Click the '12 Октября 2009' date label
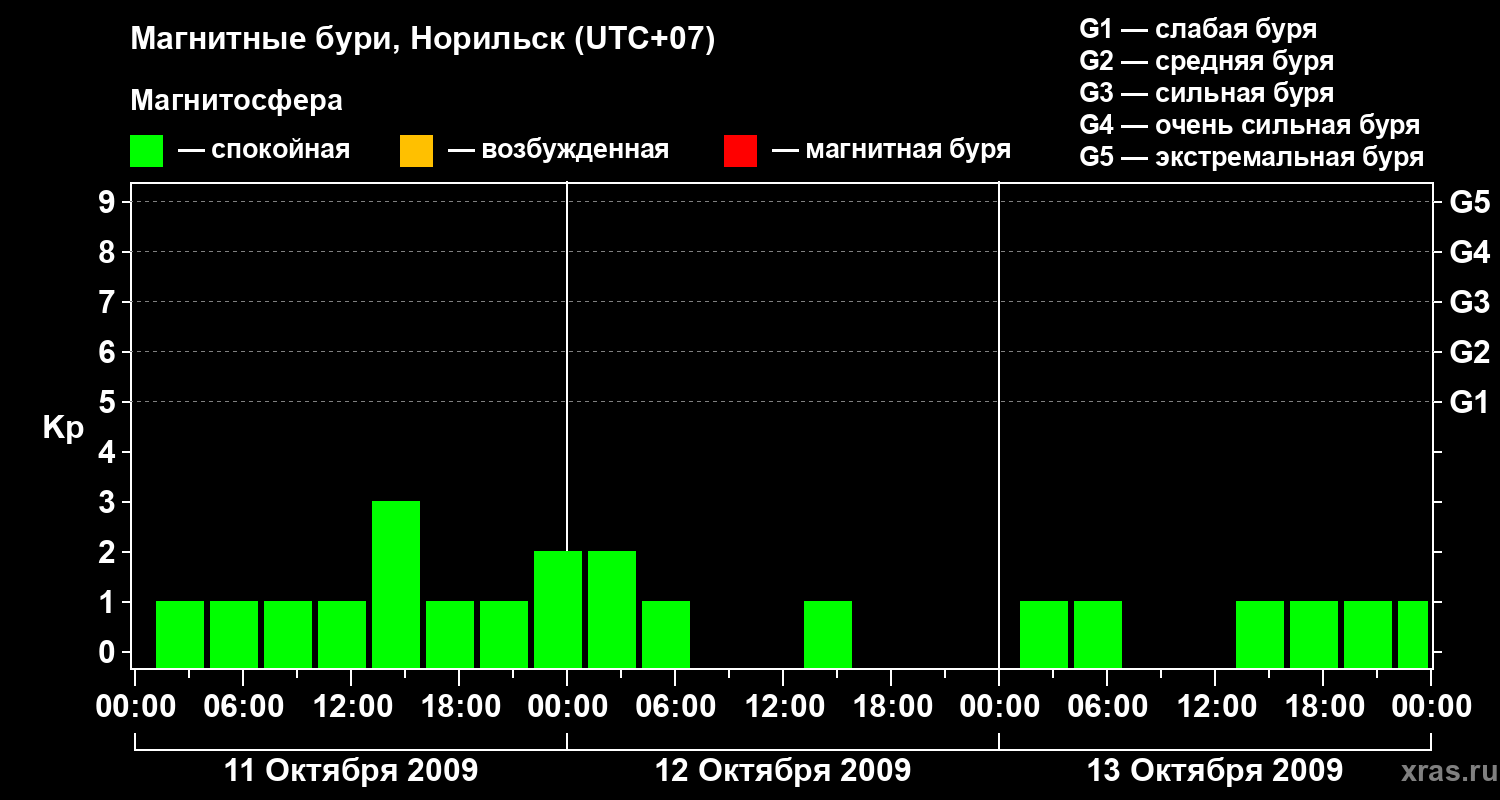Screen dimensions: 1500x800 coord(783,771)
